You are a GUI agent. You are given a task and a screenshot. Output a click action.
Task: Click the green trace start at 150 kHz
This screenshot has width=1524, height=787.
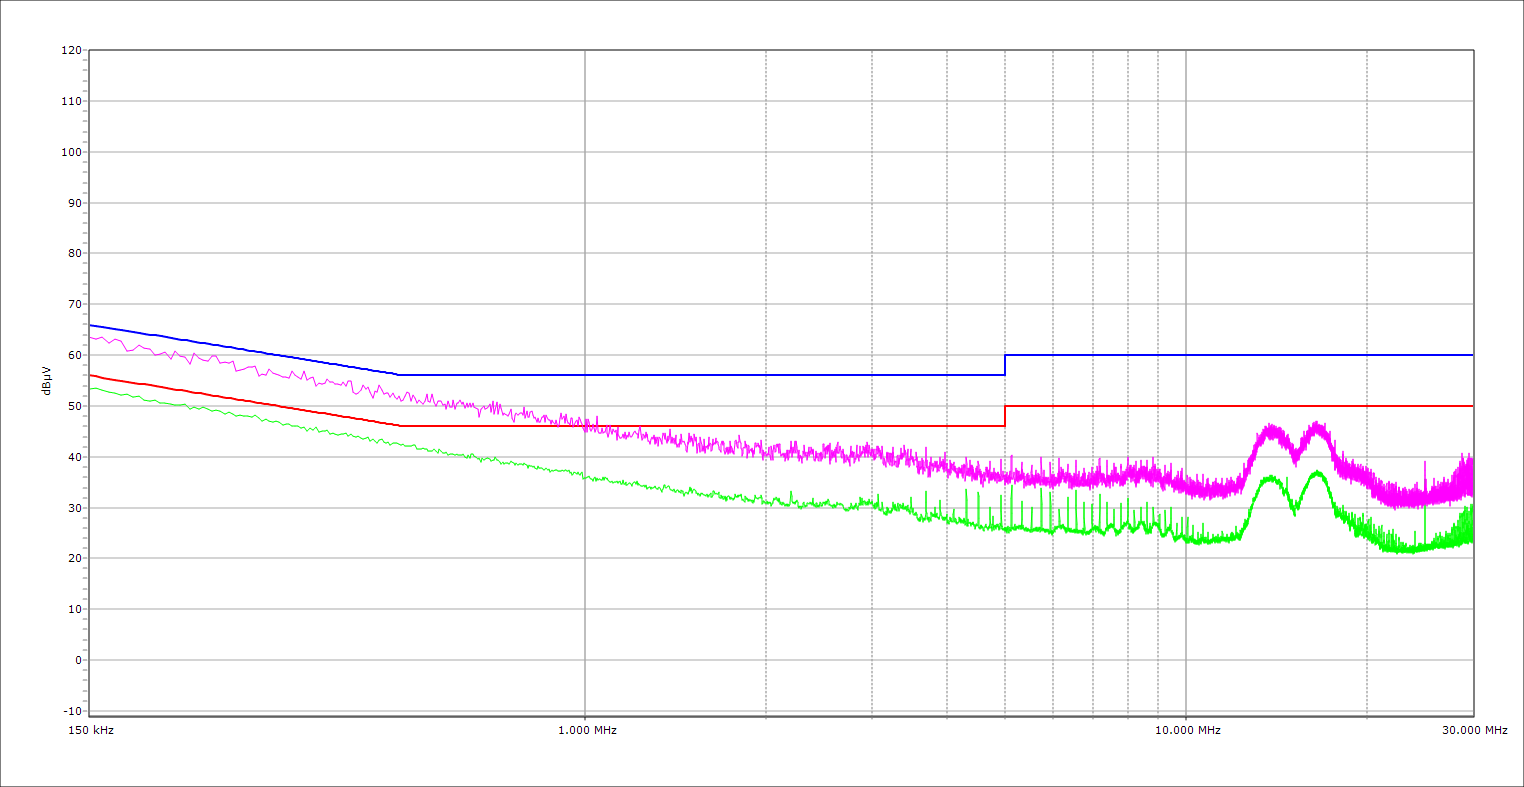92,388
